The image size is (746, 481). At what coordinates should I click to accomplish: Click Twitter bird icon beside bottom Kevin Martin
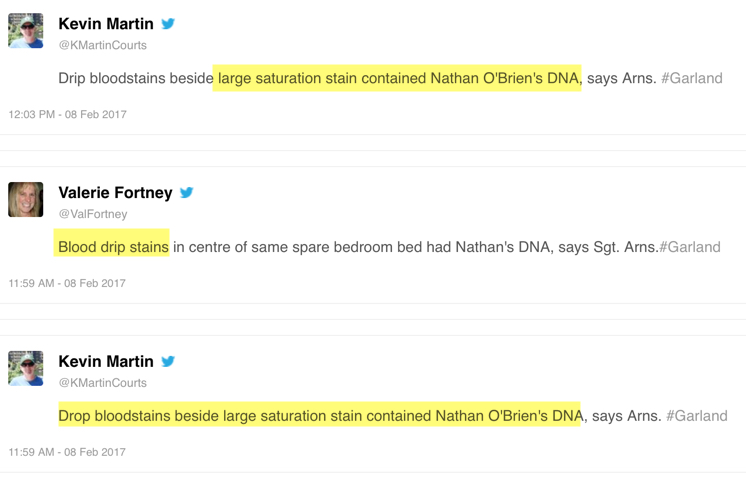point(168,362)
